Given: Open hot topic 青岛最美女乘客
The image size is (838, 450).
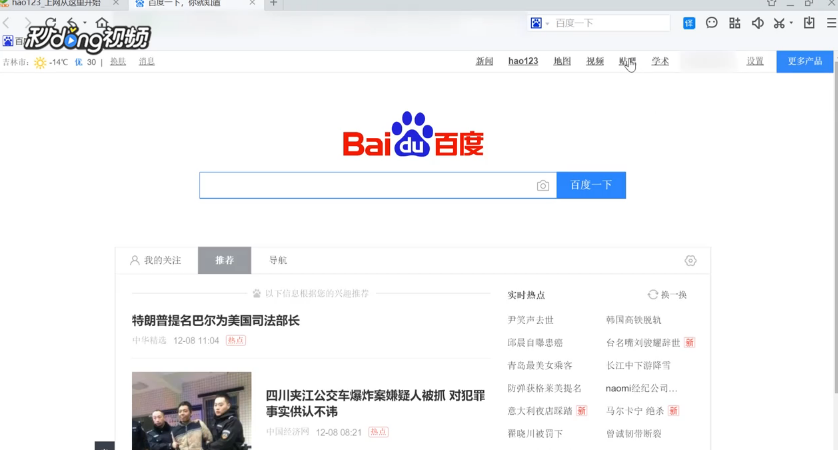Looking at the screenshot, I should click(540, 366).
